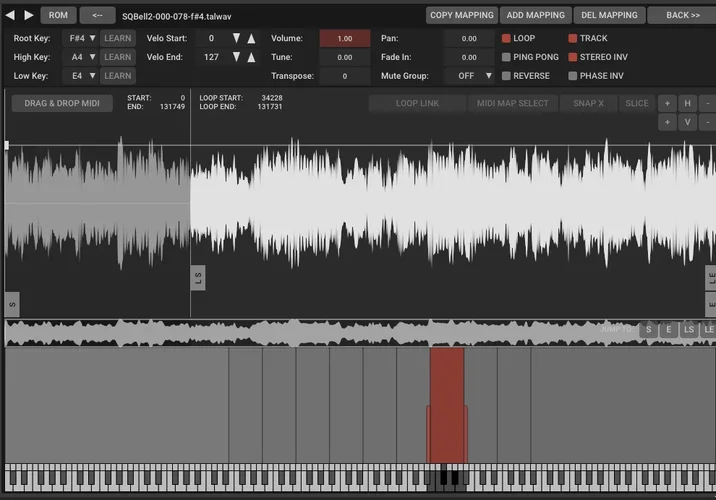Toggle the LOOP checkbox
The width and height of the screenshot is (716, 500).
tap(507, 38)
